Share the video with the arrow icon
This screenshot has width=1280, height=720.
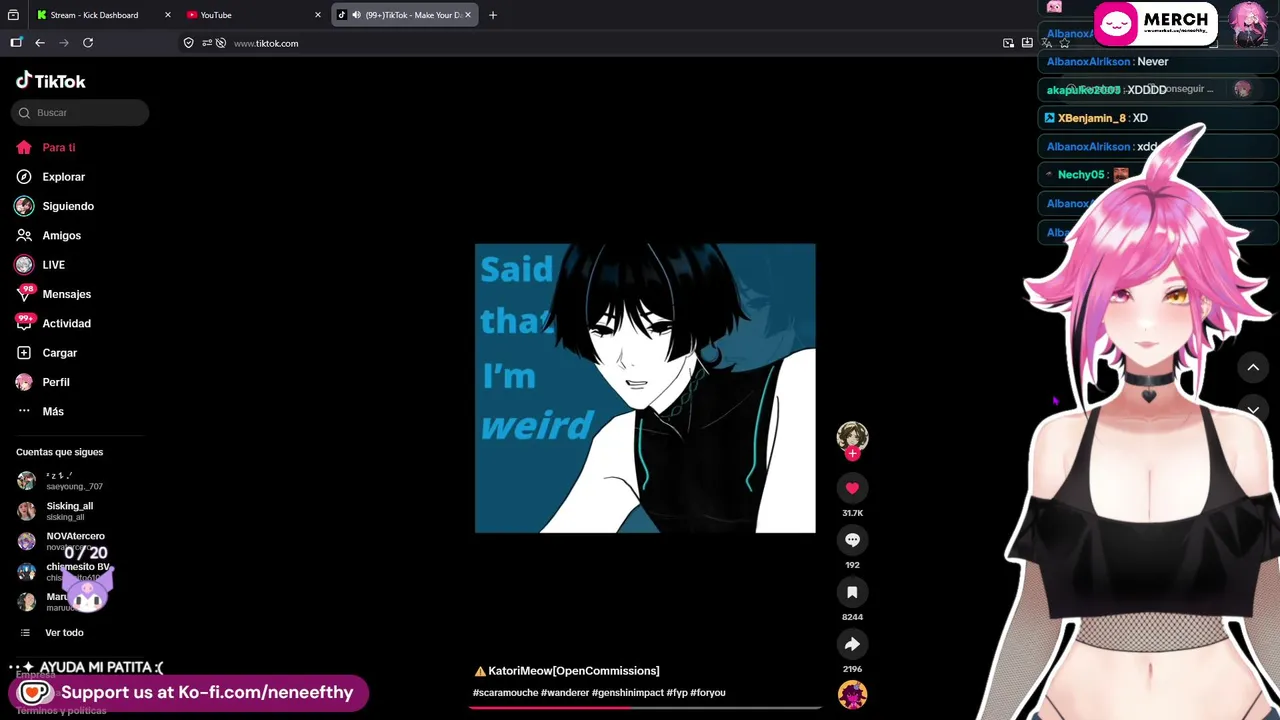coord(852,644)
